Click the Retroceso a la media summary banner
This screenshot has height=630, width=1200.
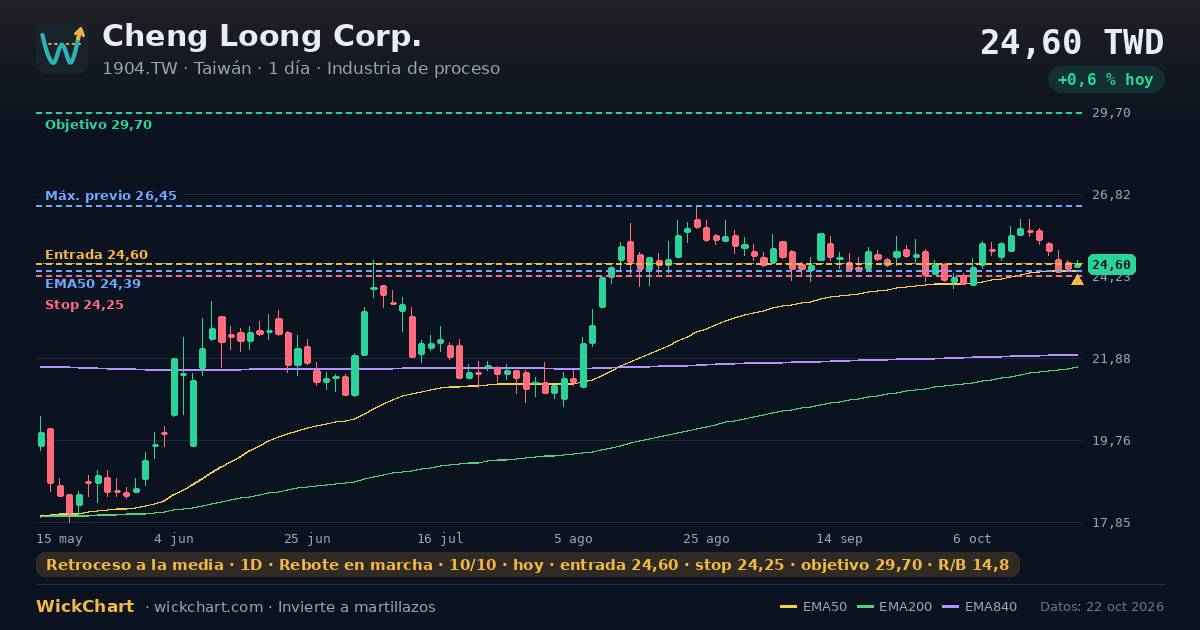528,565
